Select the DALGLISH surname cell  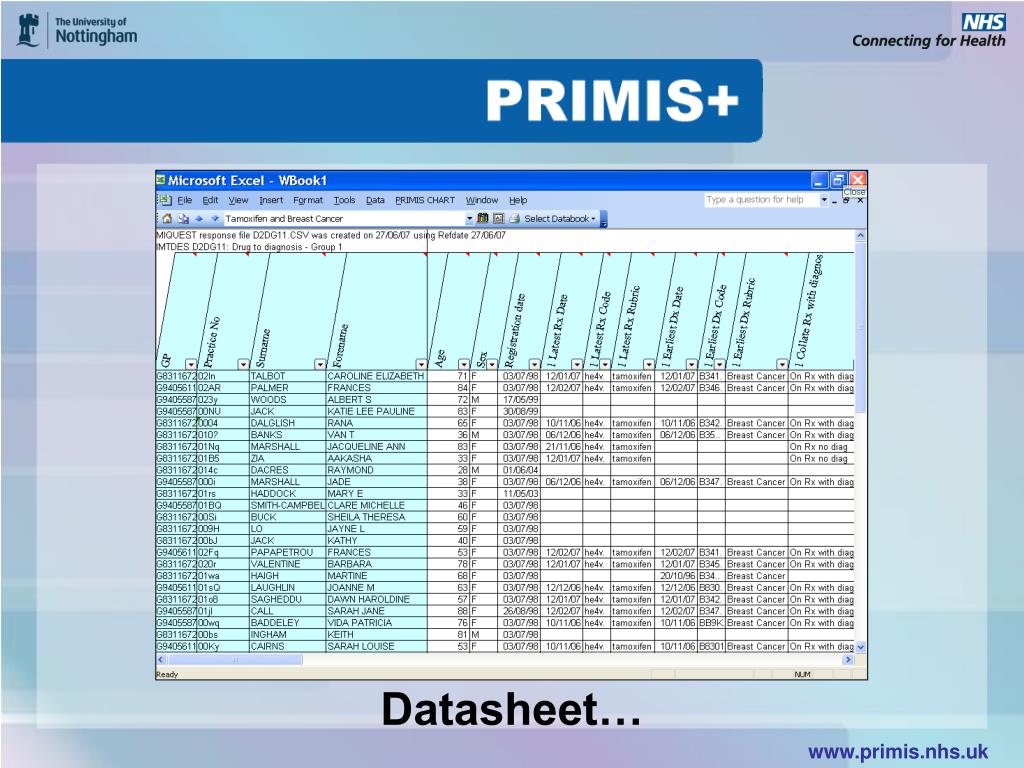tap(287, 423)
